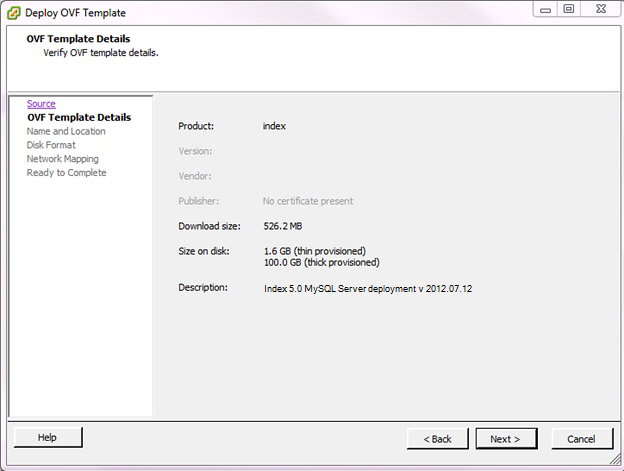Click '1.6 GB (thin provisioned)' value
The width and height of the screenshot is (624, 471).
[315, 251]
